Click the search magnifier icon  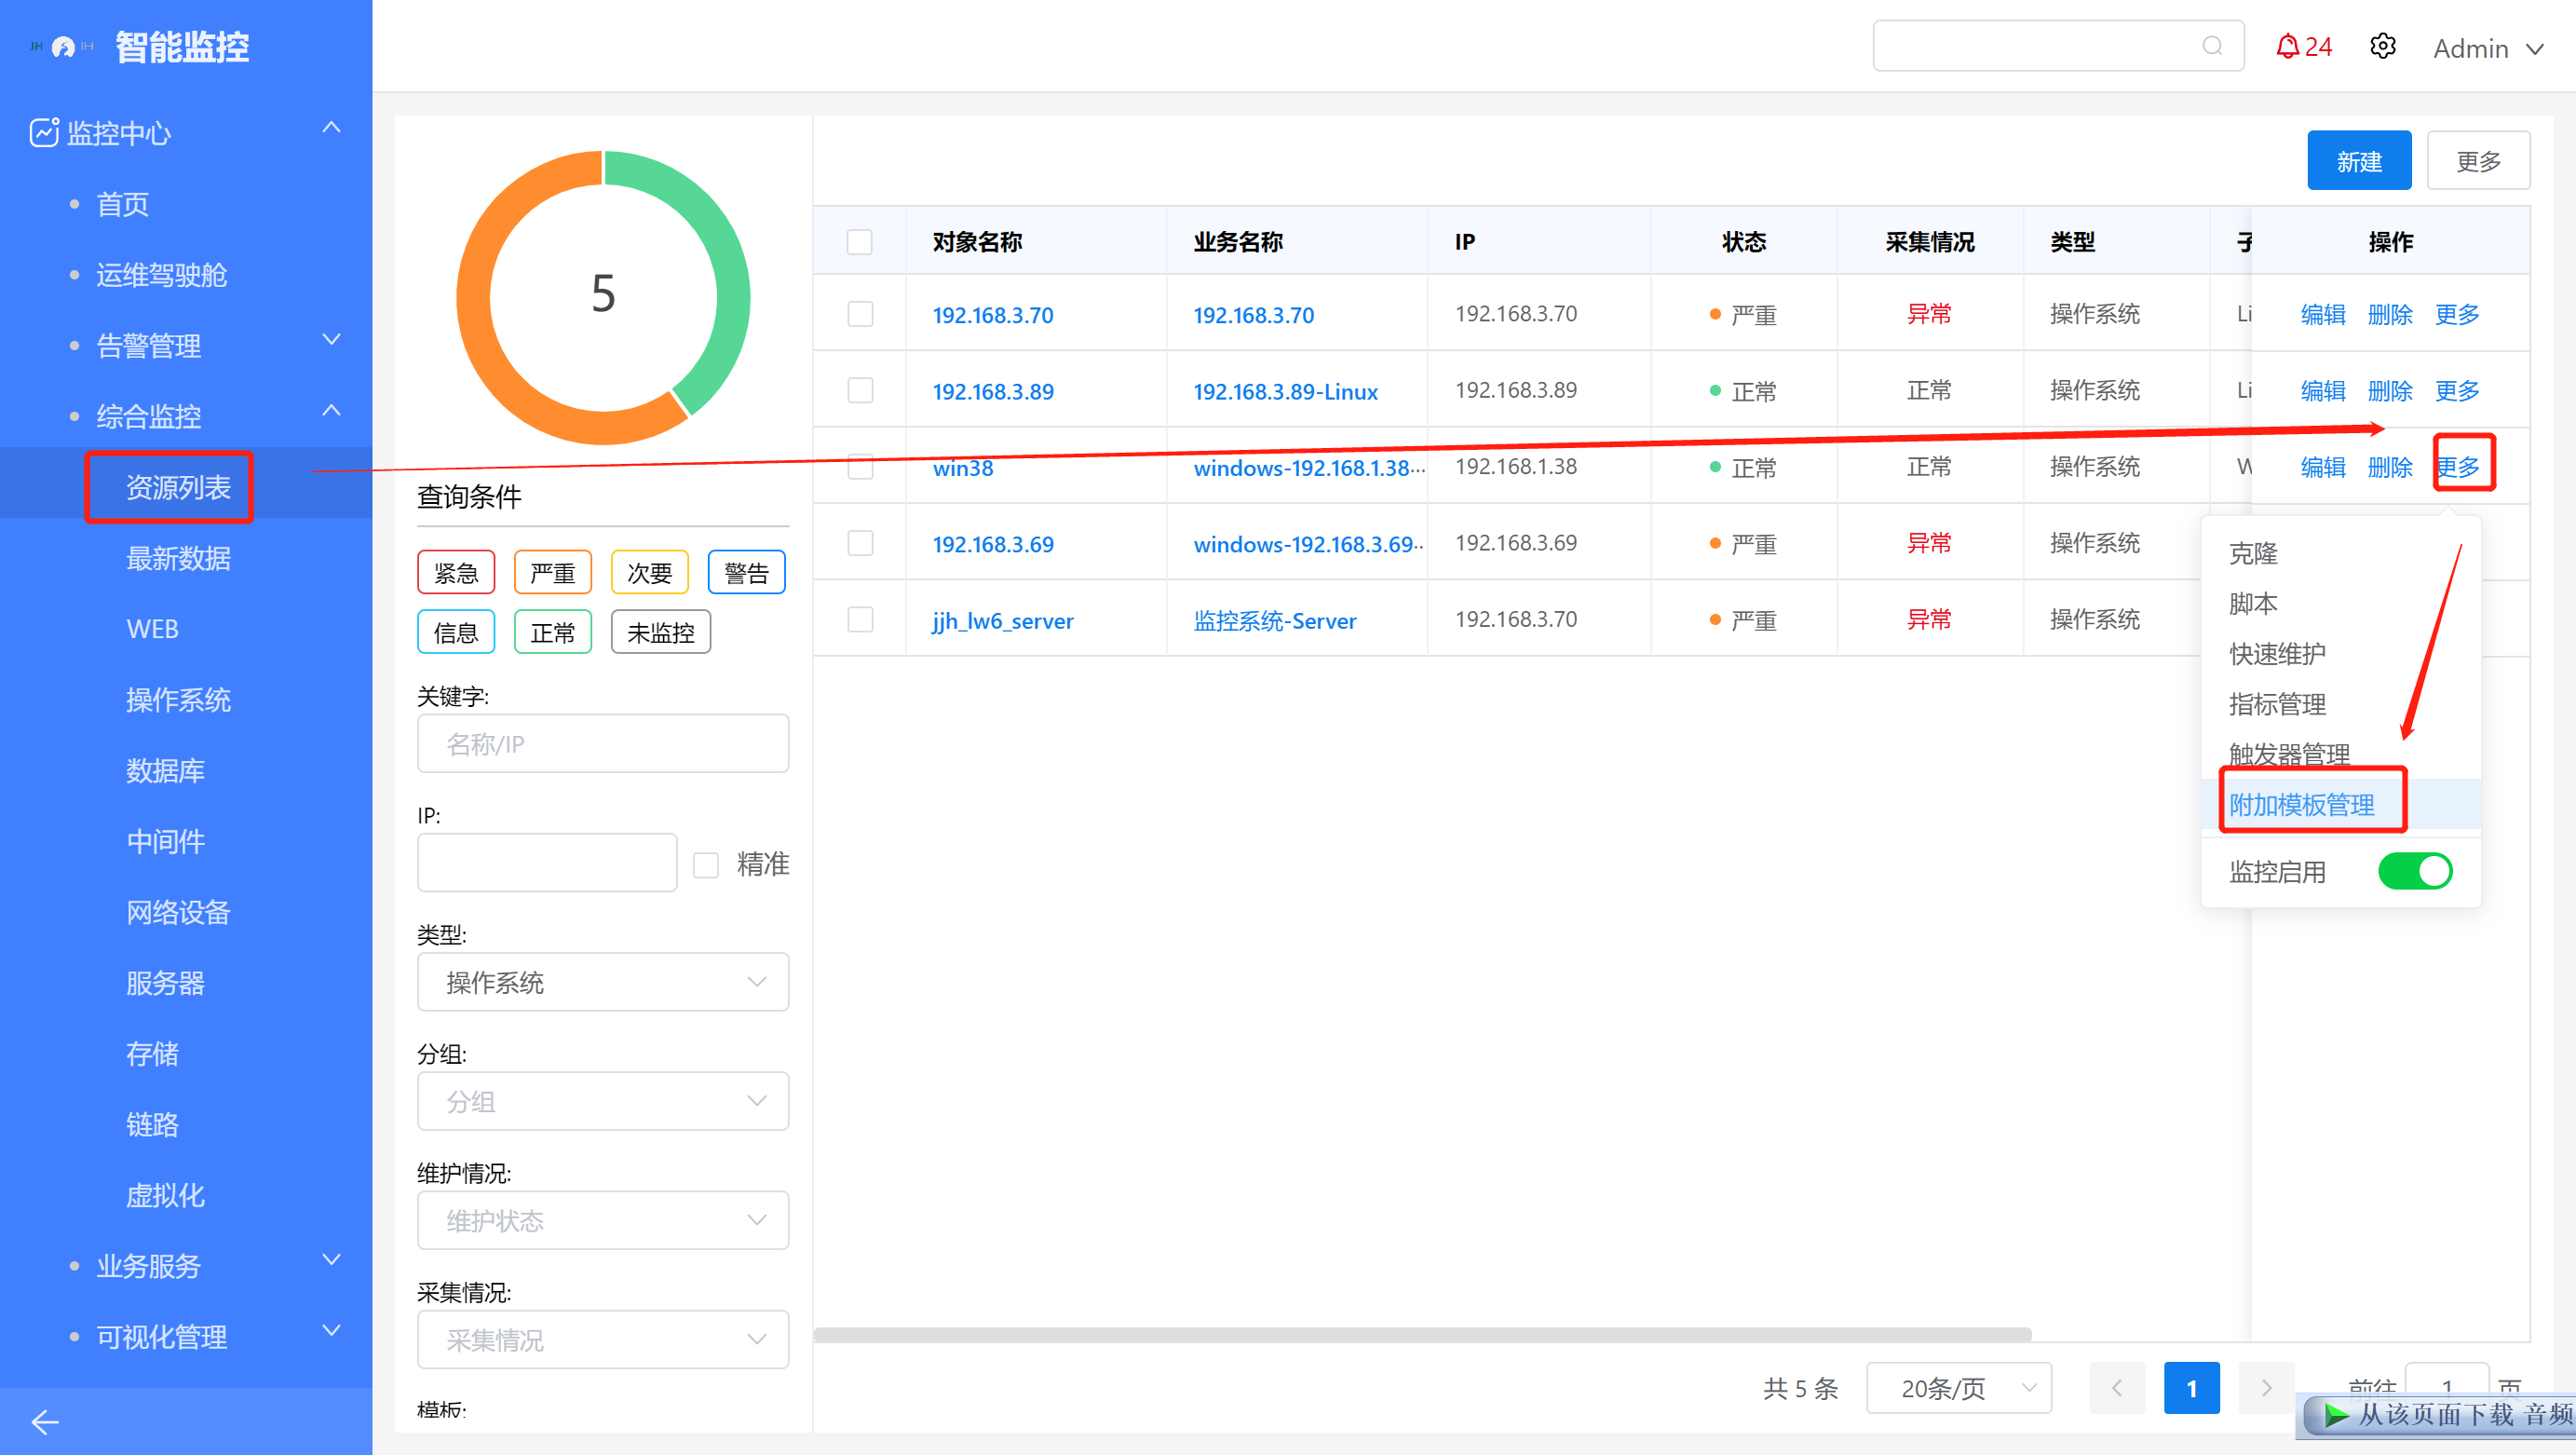click(x=2212, y=46)
